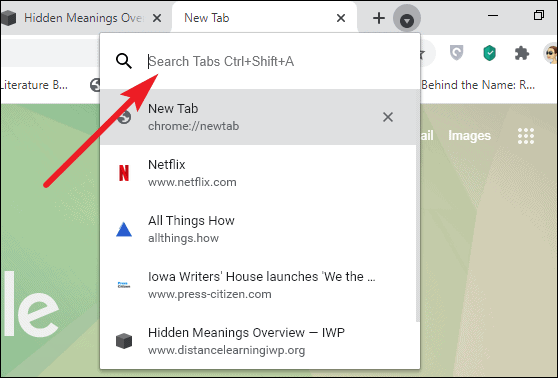Viewport: 558px width, 378px height.
Task: Open Iowa Writers' House tab entry
Action: point(258,285)
